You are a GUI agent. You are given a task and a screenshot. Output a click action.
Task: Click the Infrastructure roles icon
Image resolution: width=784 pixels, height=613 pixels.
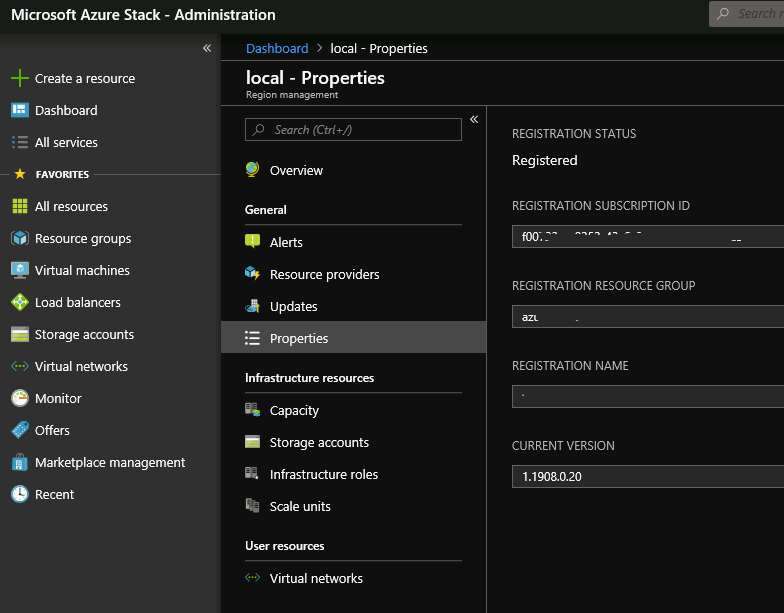click(252, 473)
